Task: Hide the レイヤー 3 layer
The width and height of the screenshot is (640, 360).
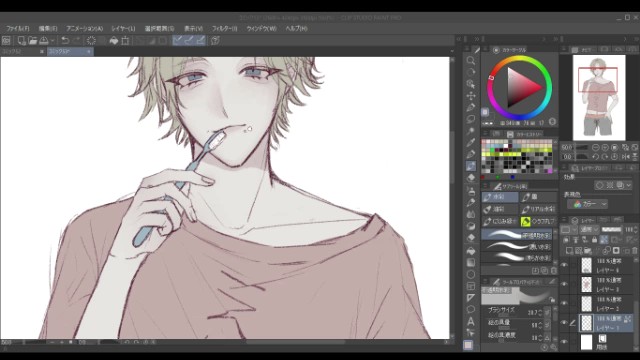Action: (x=564, y=284)
